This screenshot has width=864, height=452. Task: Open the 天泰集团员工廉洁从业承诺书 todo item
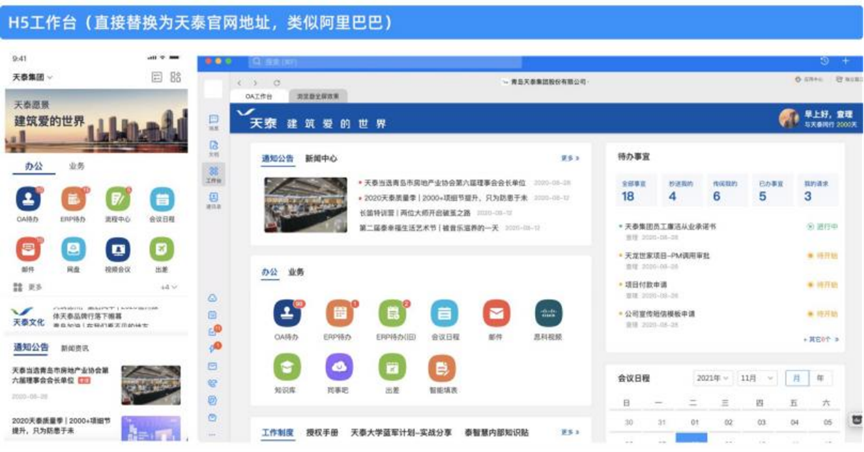670,227
